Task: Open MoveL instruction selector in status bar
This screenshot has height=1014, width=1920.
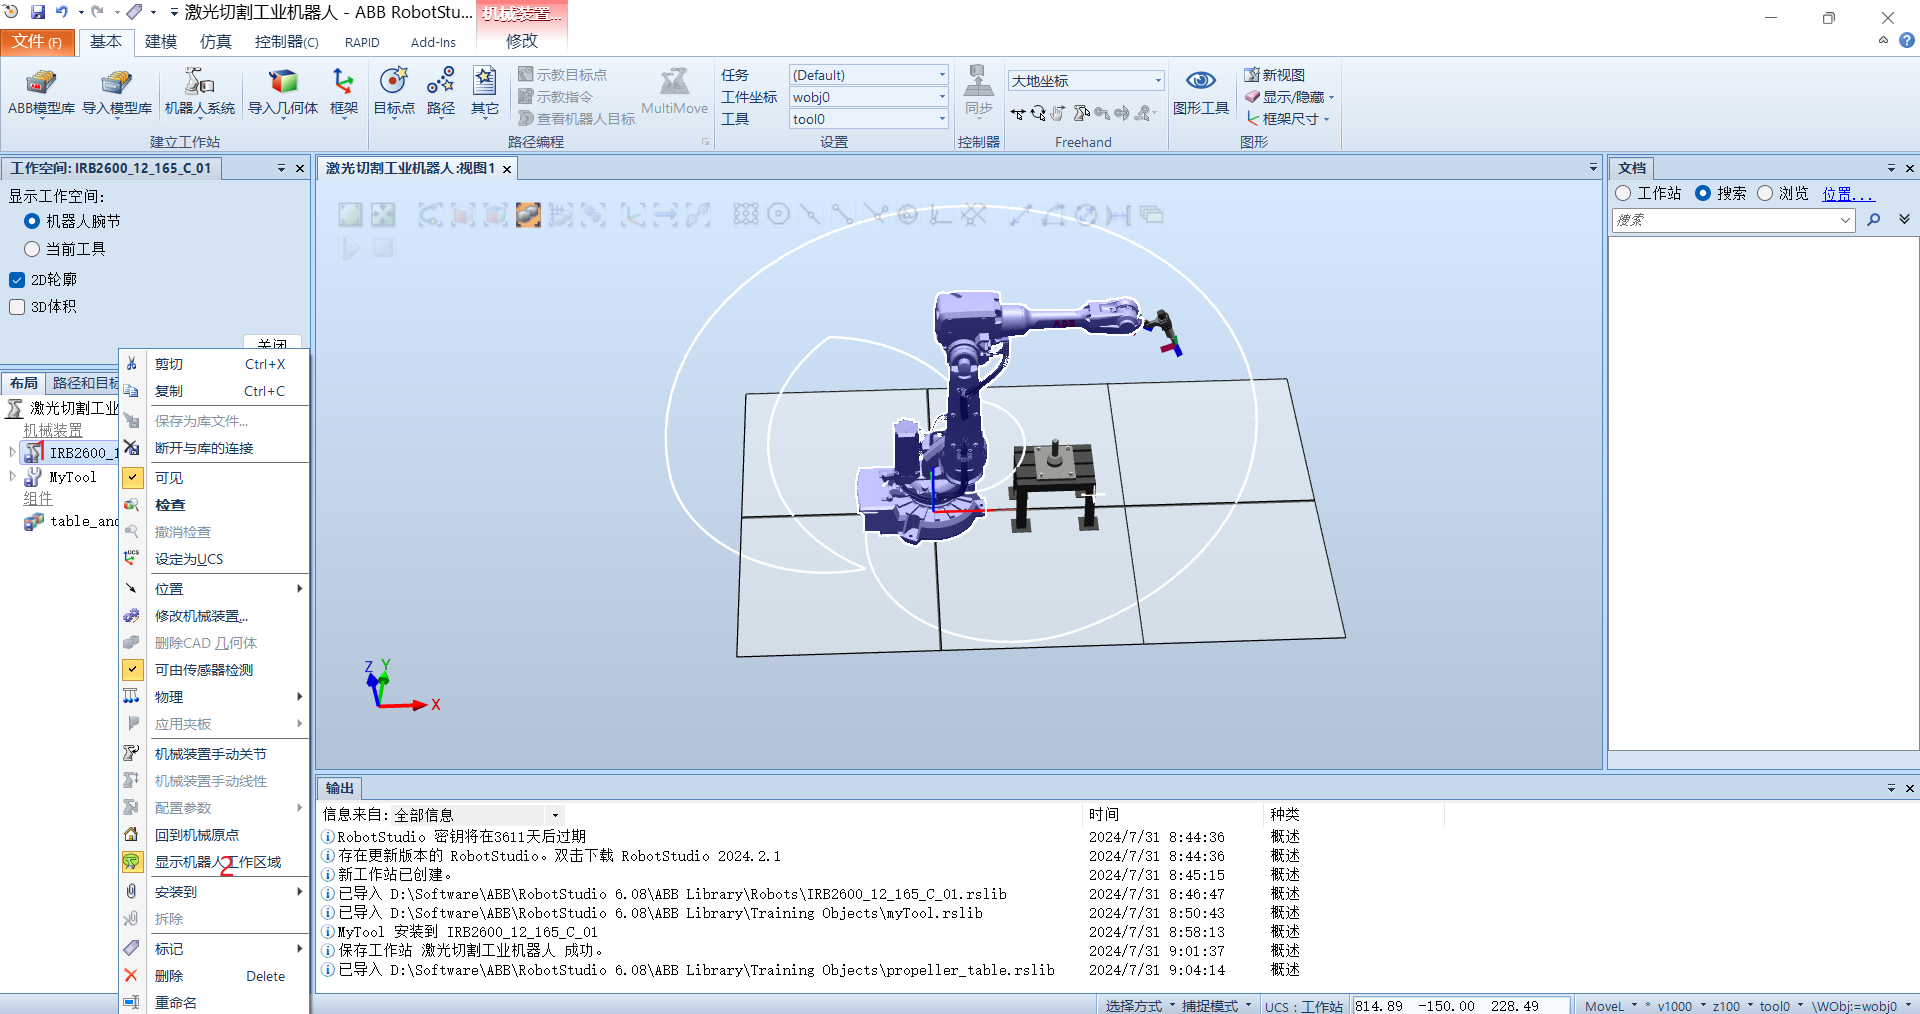Action: tap(1611, 1006)
